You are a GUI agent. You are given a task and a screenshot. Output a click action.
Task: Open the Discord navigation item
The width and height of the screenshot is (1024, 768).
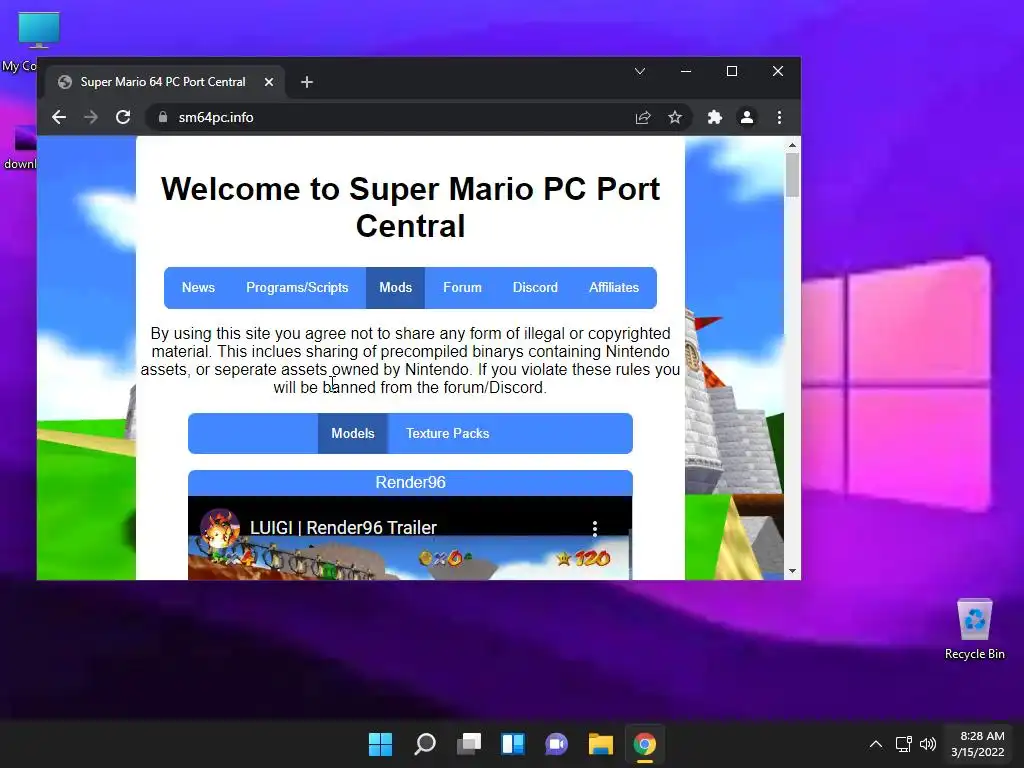click(x=535, y=287)
